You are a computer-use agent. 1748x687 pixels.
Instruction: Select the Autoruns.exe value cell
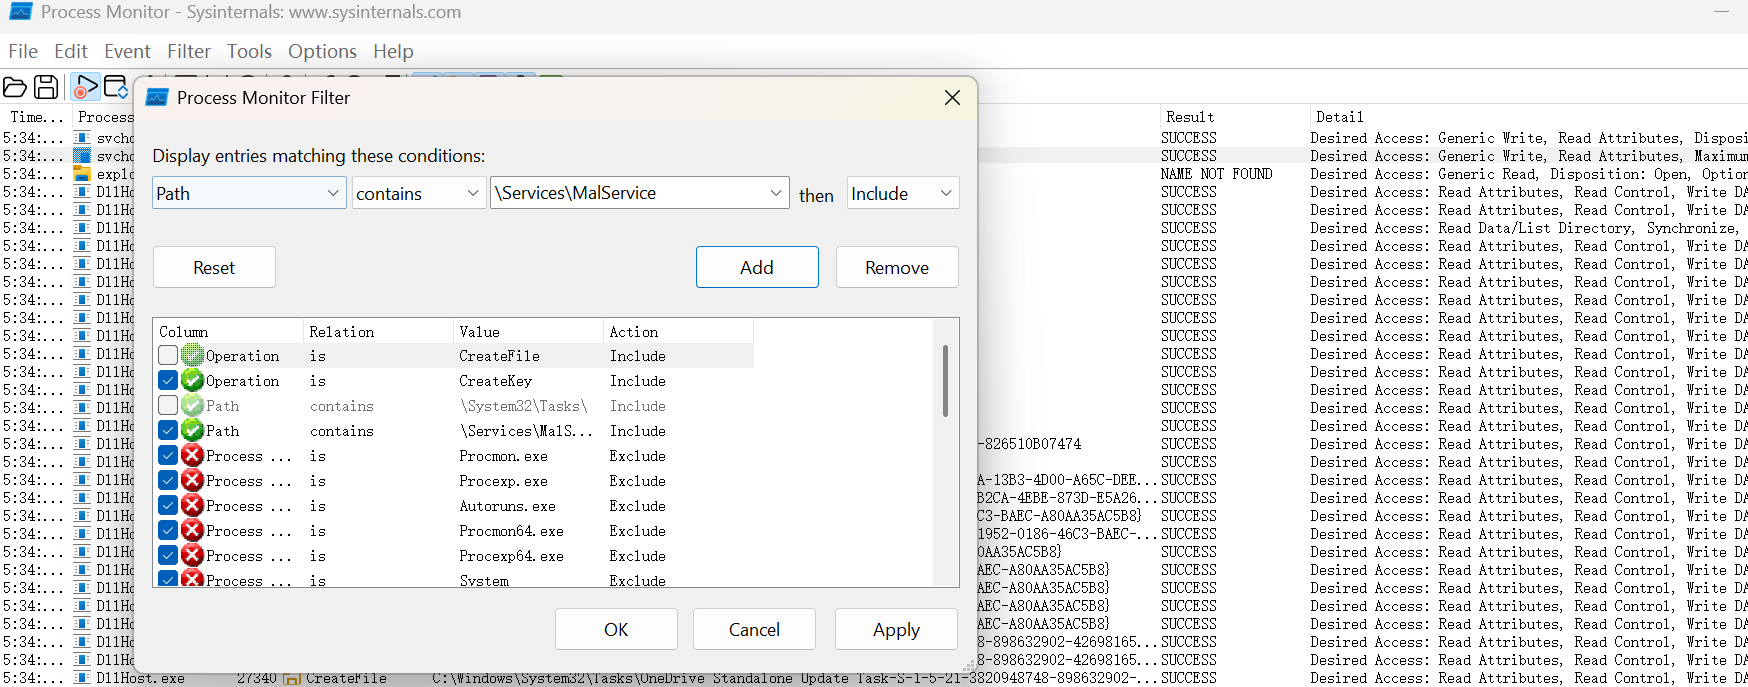(508, 506)
